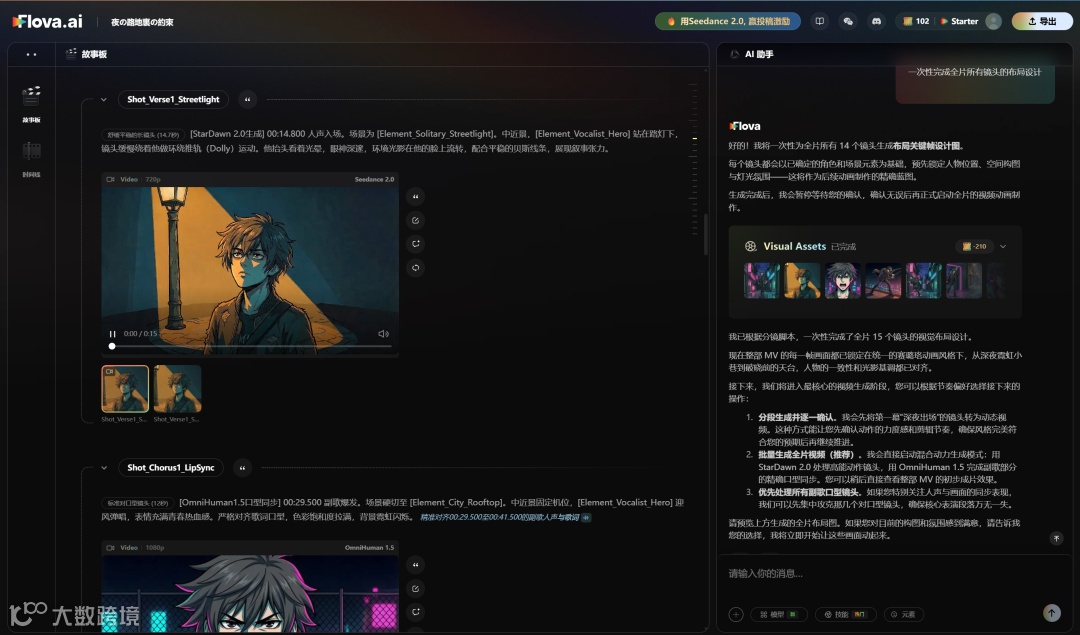Open fourth Visual Assets thumbnail
The image size is (1080, 635).
pyautogui.click(x=883, y=280)
